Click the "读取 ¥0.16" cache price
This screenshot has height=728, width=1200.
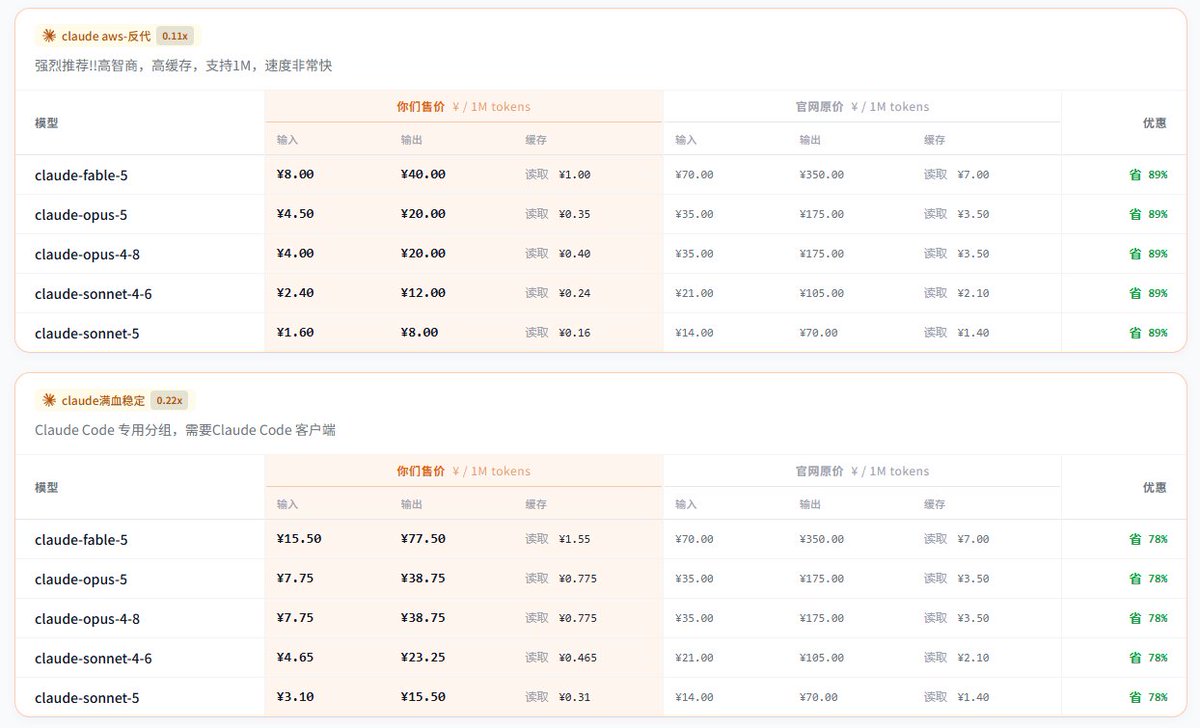click(x=558, y=332)
